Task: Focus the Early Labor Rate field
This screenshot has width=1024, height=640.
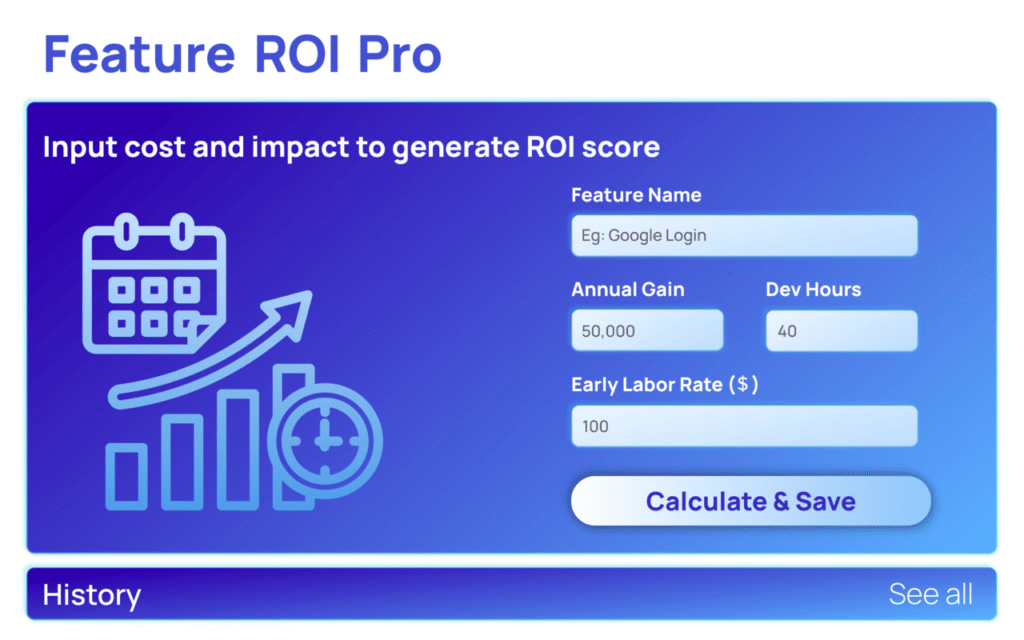Action: point(744,426)
